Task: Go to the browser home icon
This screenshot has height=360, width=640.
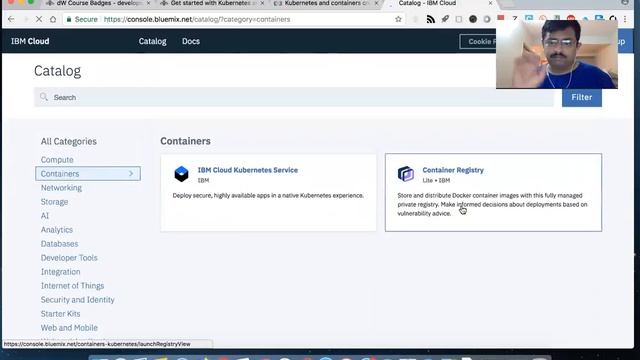Action: [x=53, y=19]
